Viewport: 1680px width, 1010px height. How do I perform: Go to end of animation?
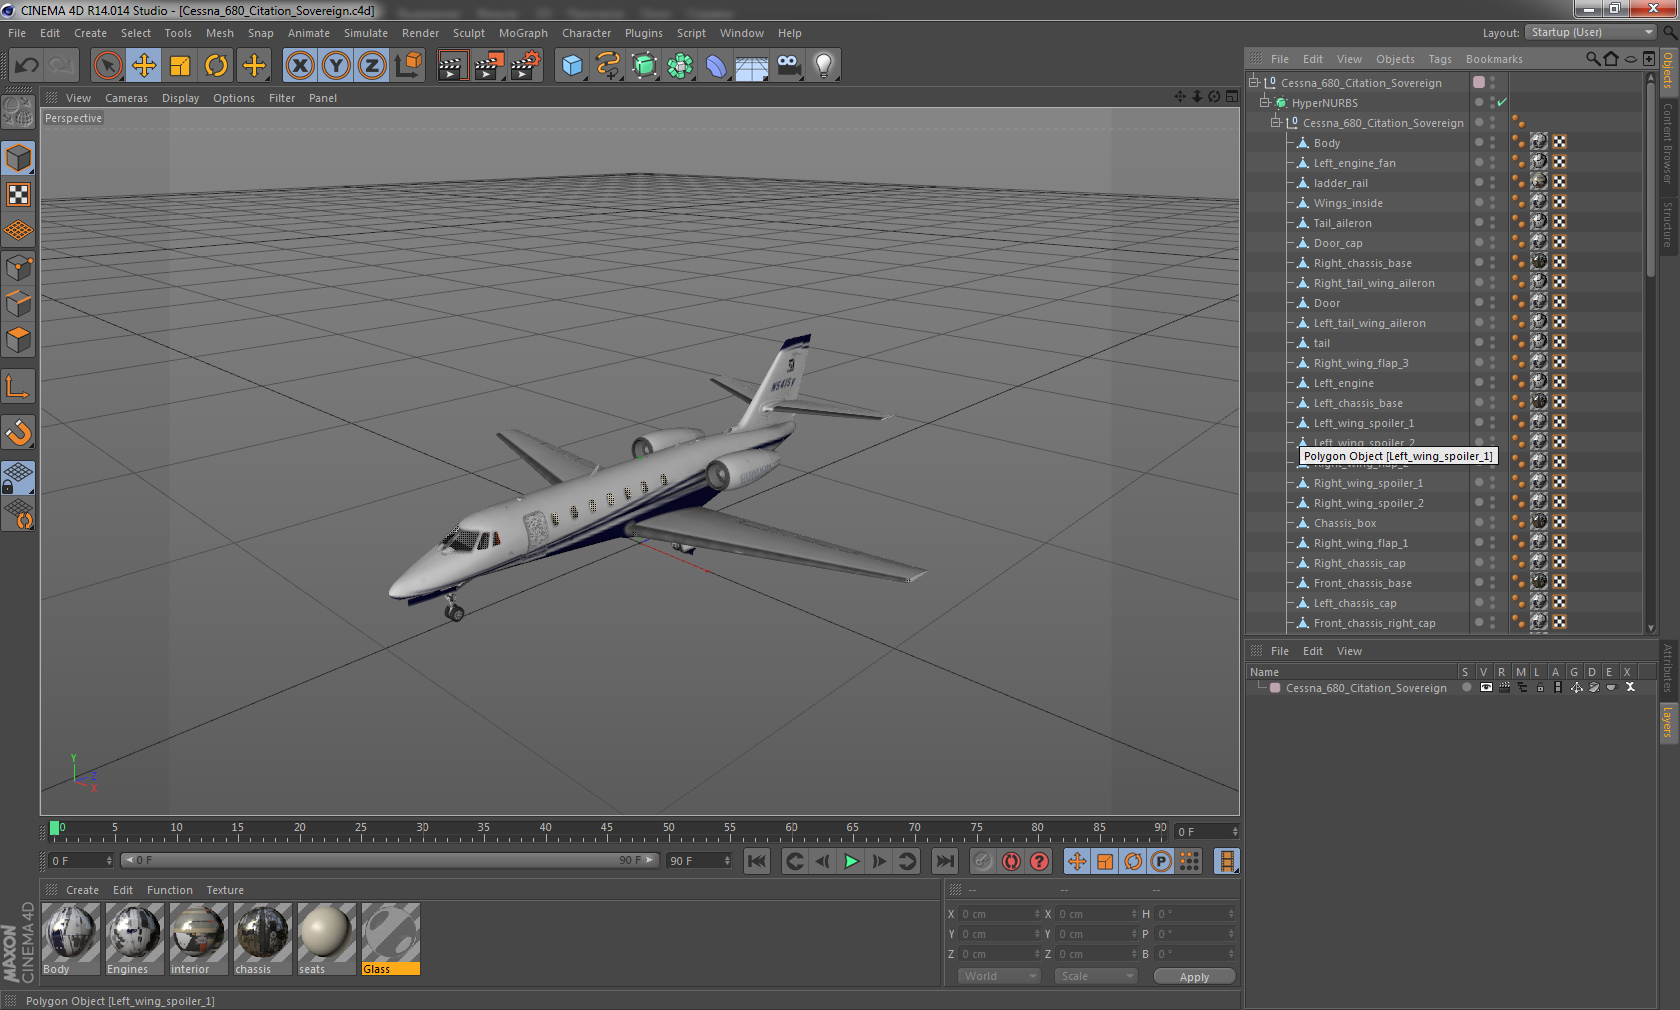tap(944, 861)
